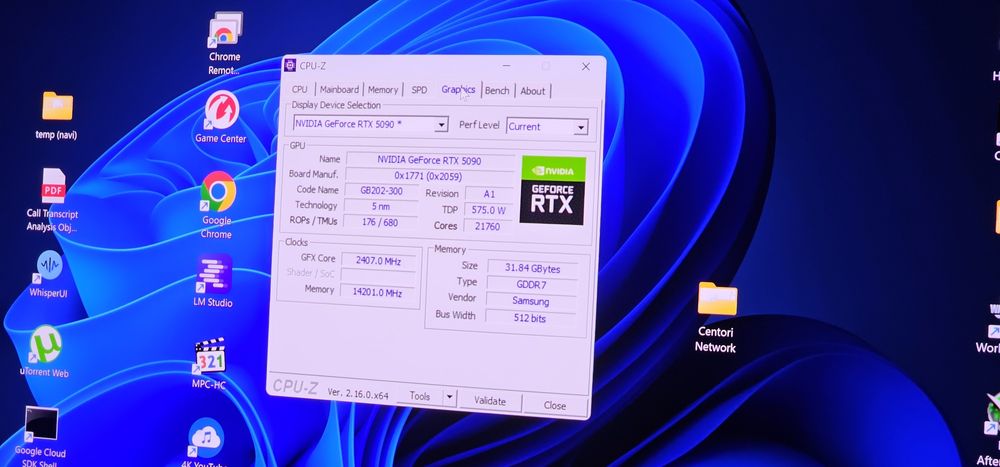The width and height of the screenshot is (1000, 467).
Task: Click the Cores 21760 value
Action: pos(487,226)
